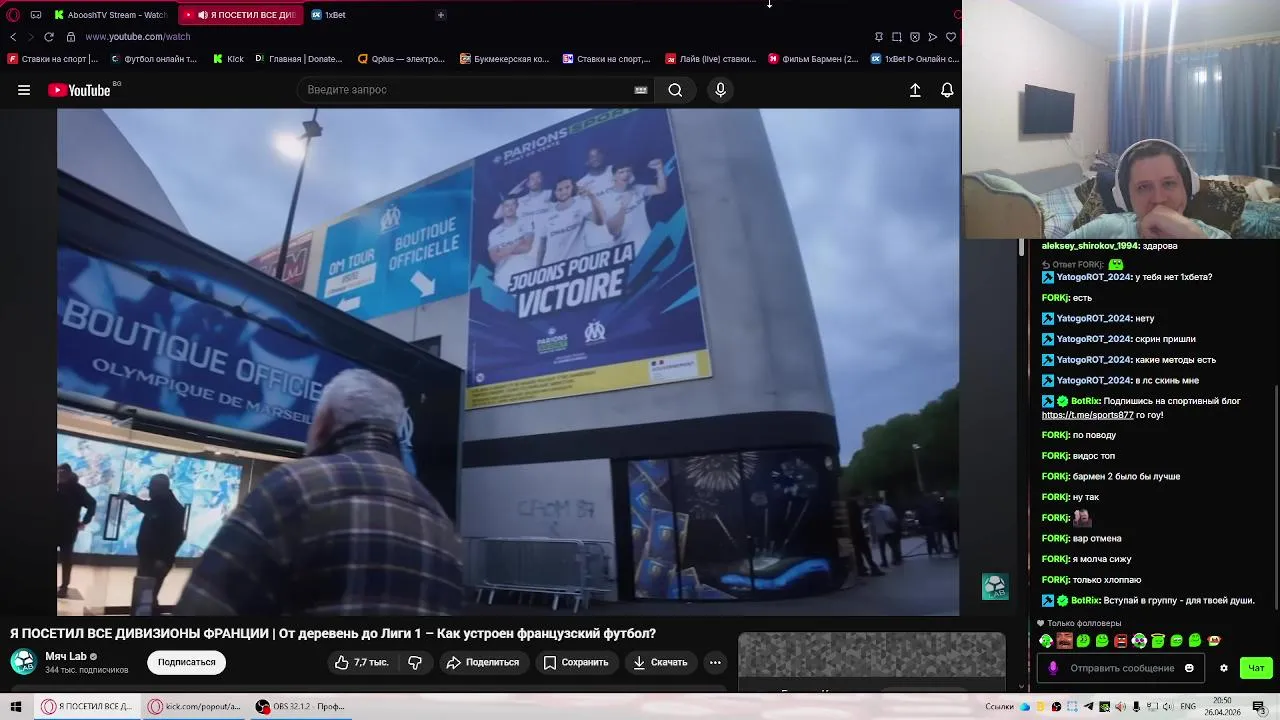Switch ENG input language indicator
1280x720 pixels.
(x=1188, y=707)
